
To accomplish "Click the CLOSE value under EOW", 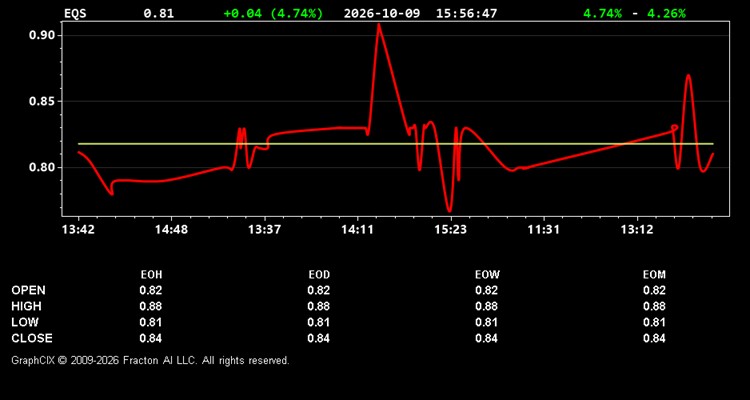I will pyautogui.click(x=486, y=338).
